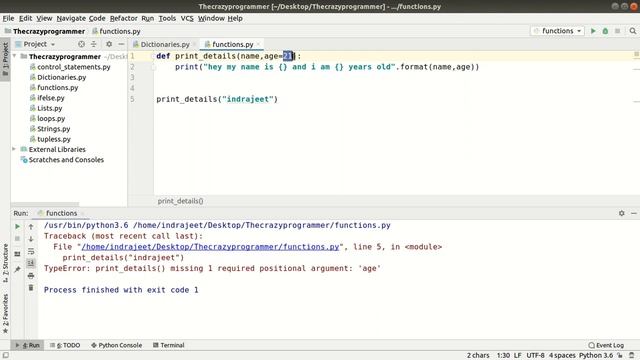The width and height of the screenshot is (640, 360).
Task: Open the traceback link to functions.py
Action: (210, 247)
